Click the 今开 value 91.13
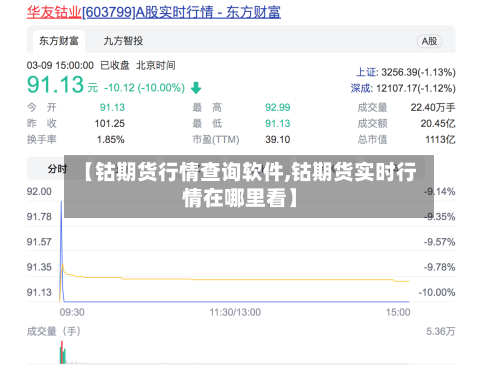 pyautogui.click(x=112, y=107)
